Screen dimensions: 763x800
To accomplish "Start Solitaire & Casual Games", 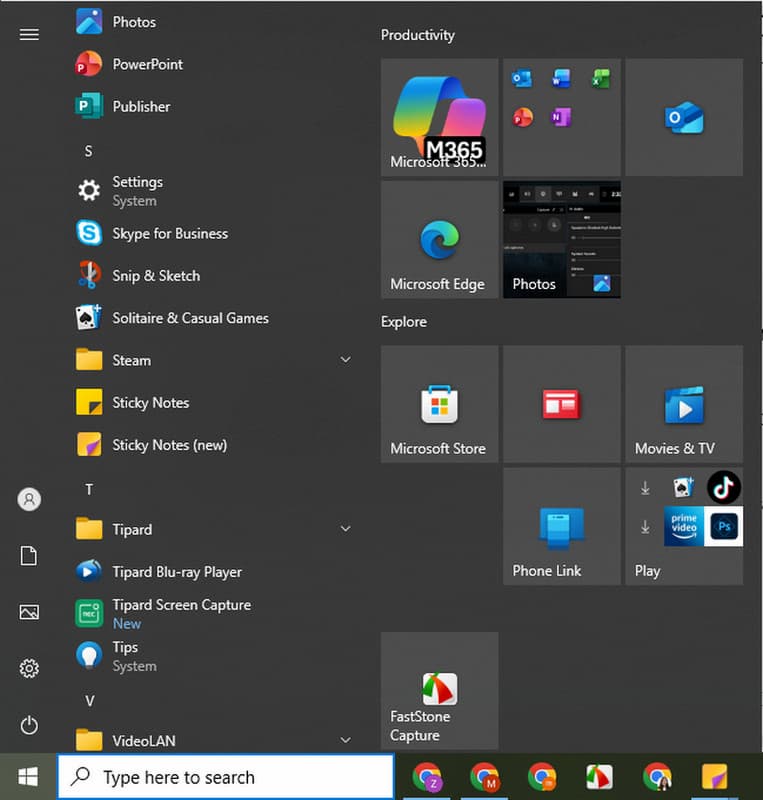I will pos(214,318).
